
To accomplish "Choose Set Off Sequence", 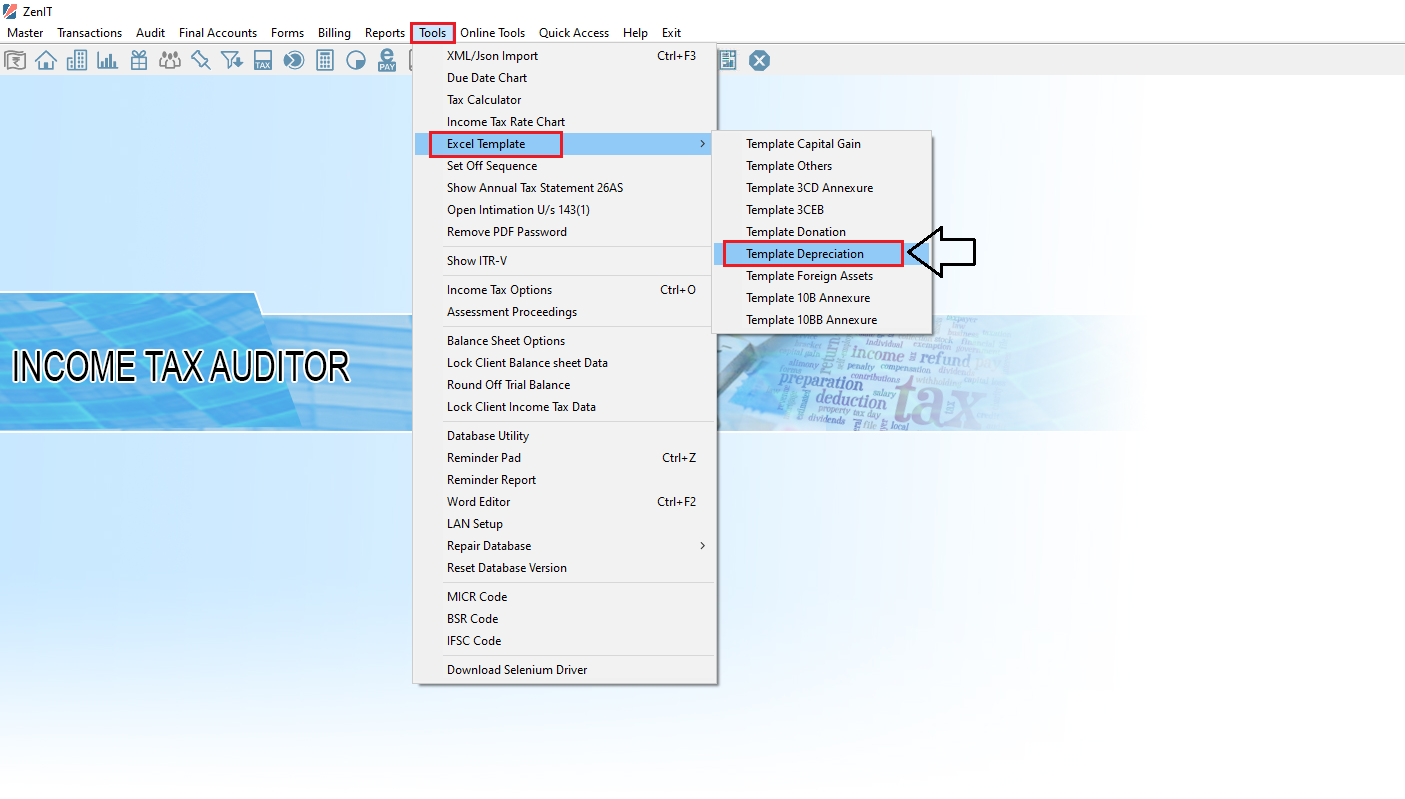I will 565,166.
